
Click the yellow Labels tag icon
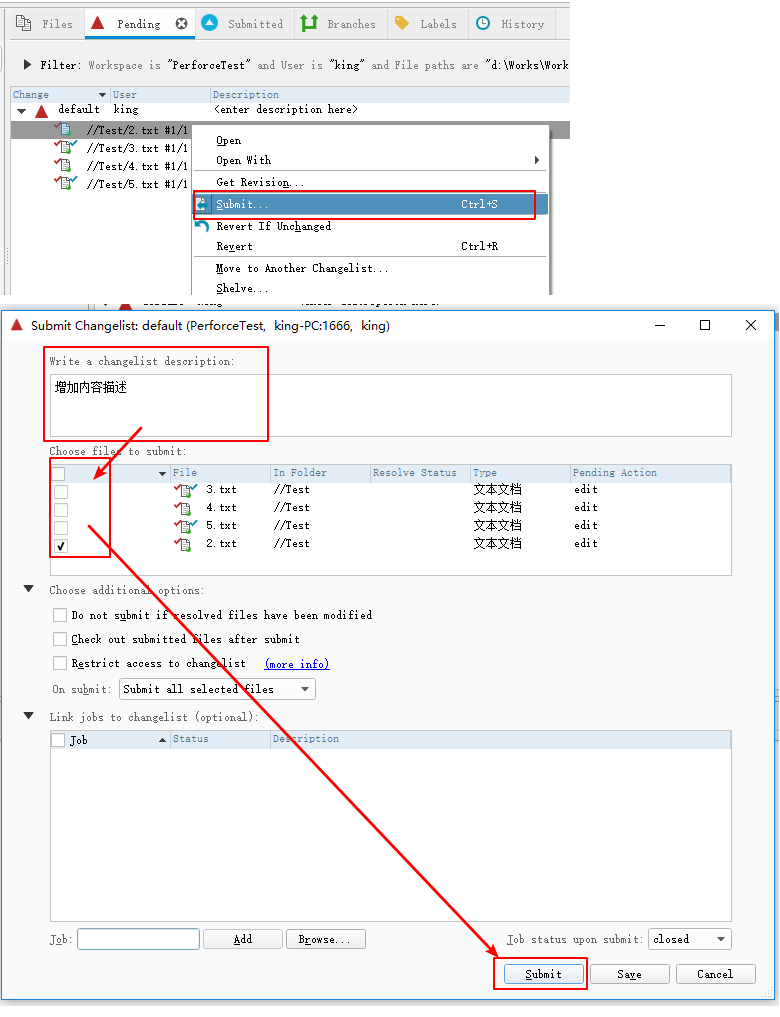click(x=401, y=23)
